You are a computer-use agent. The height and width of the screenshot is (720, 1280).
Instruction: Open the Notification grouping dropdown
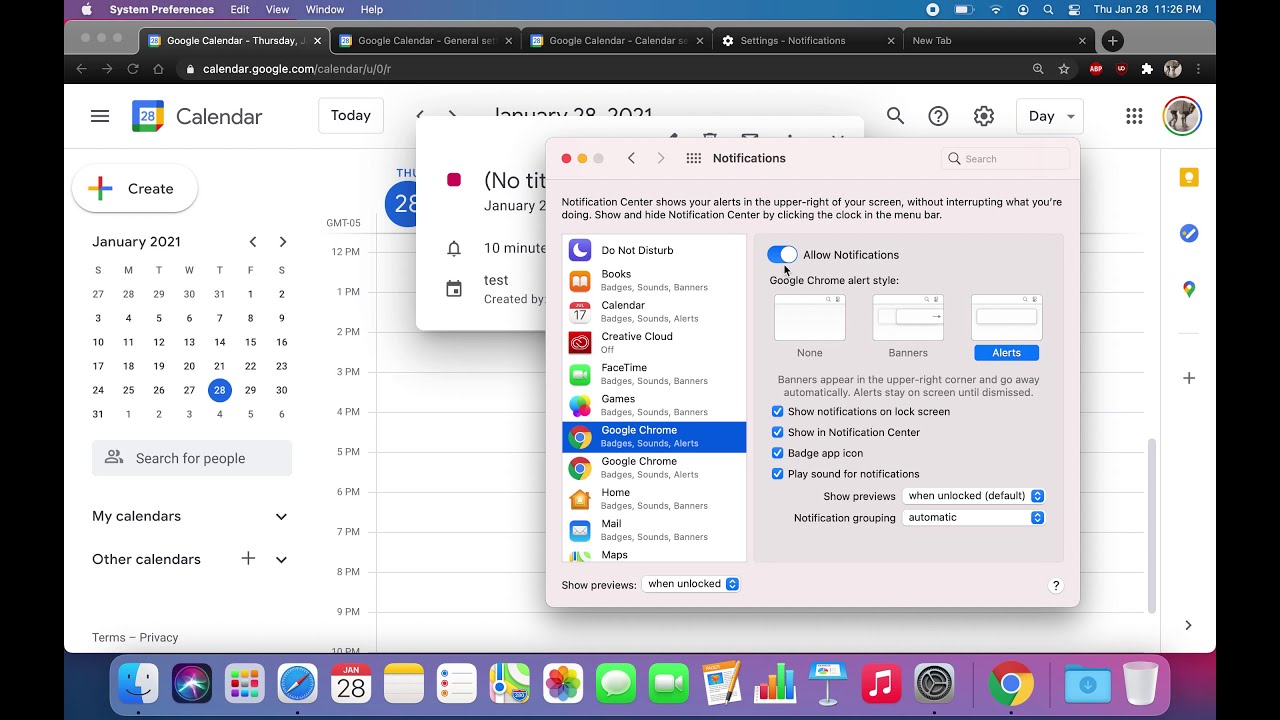coord(974,518)
